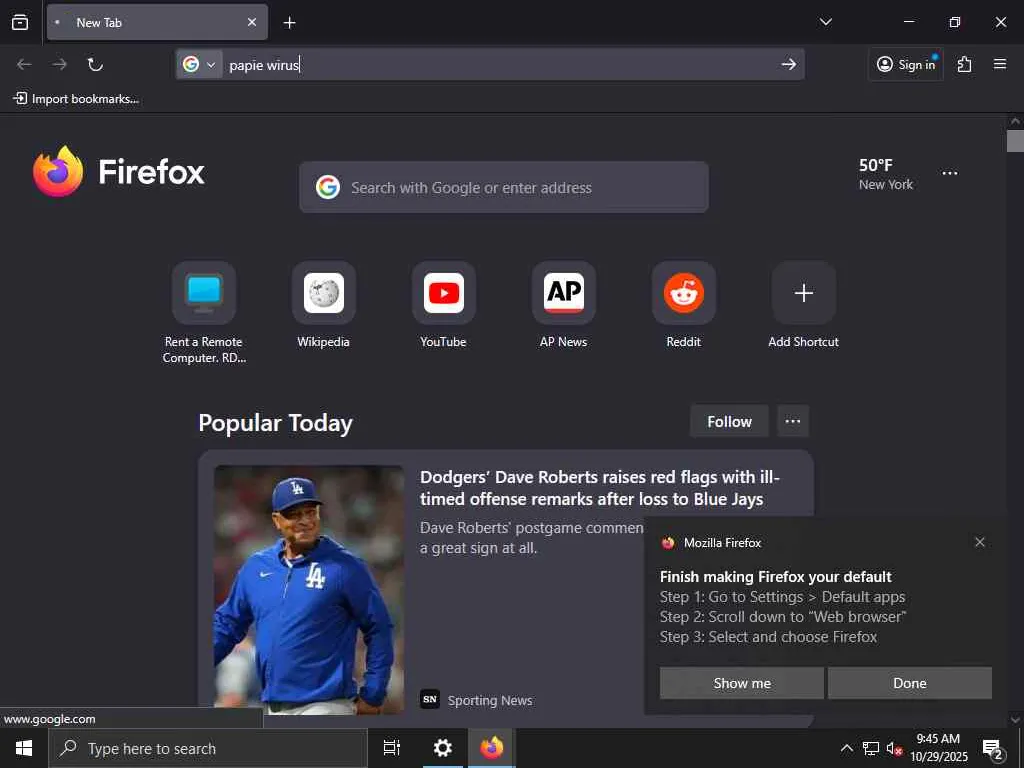Select the New Tab tab

point(157,22)
